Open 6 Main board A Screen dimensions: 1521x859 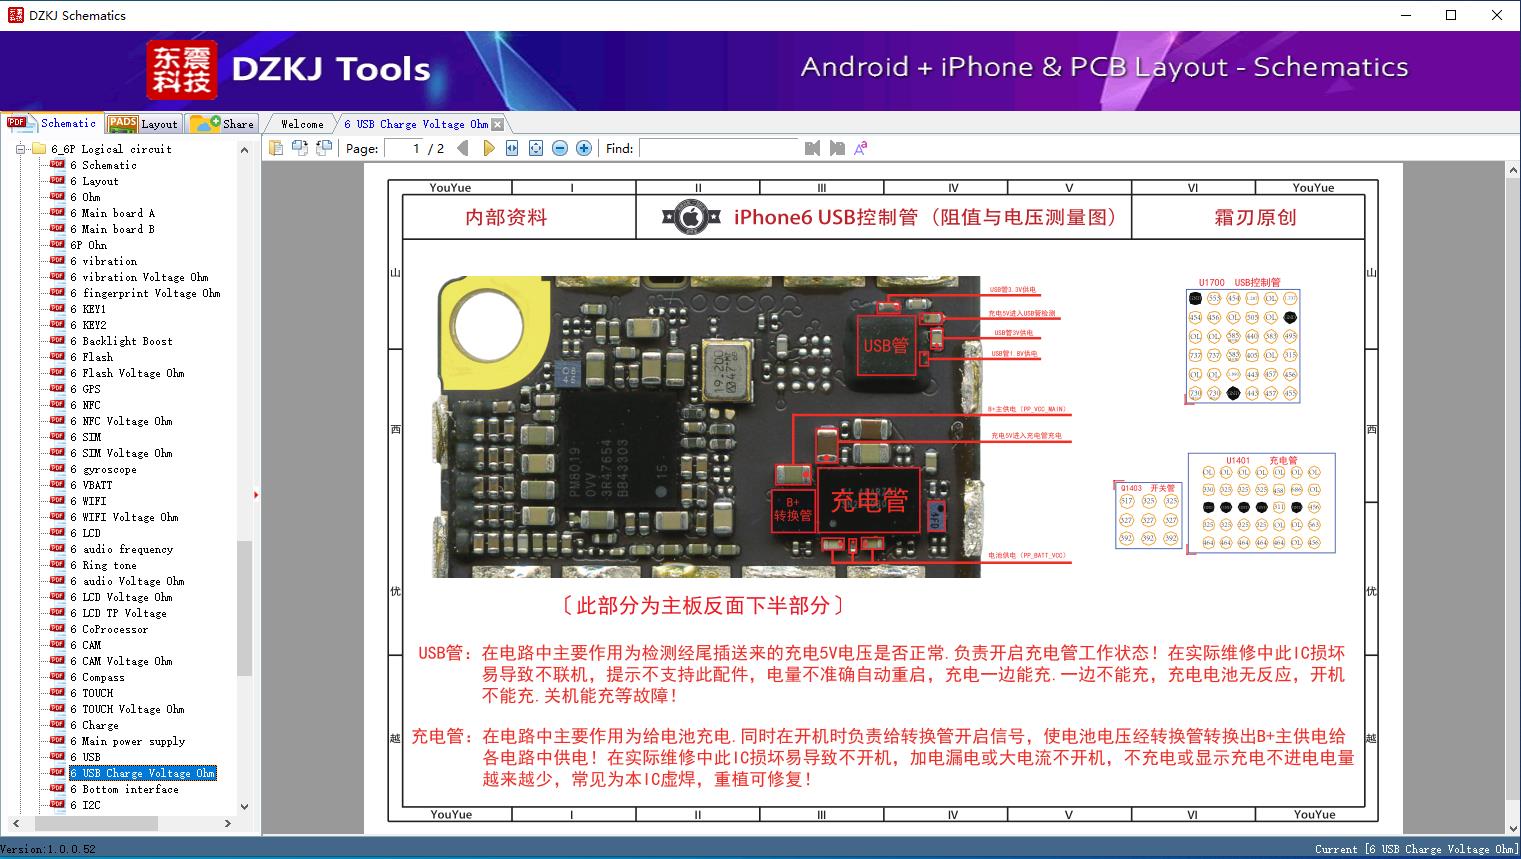(x=112, y=213)
